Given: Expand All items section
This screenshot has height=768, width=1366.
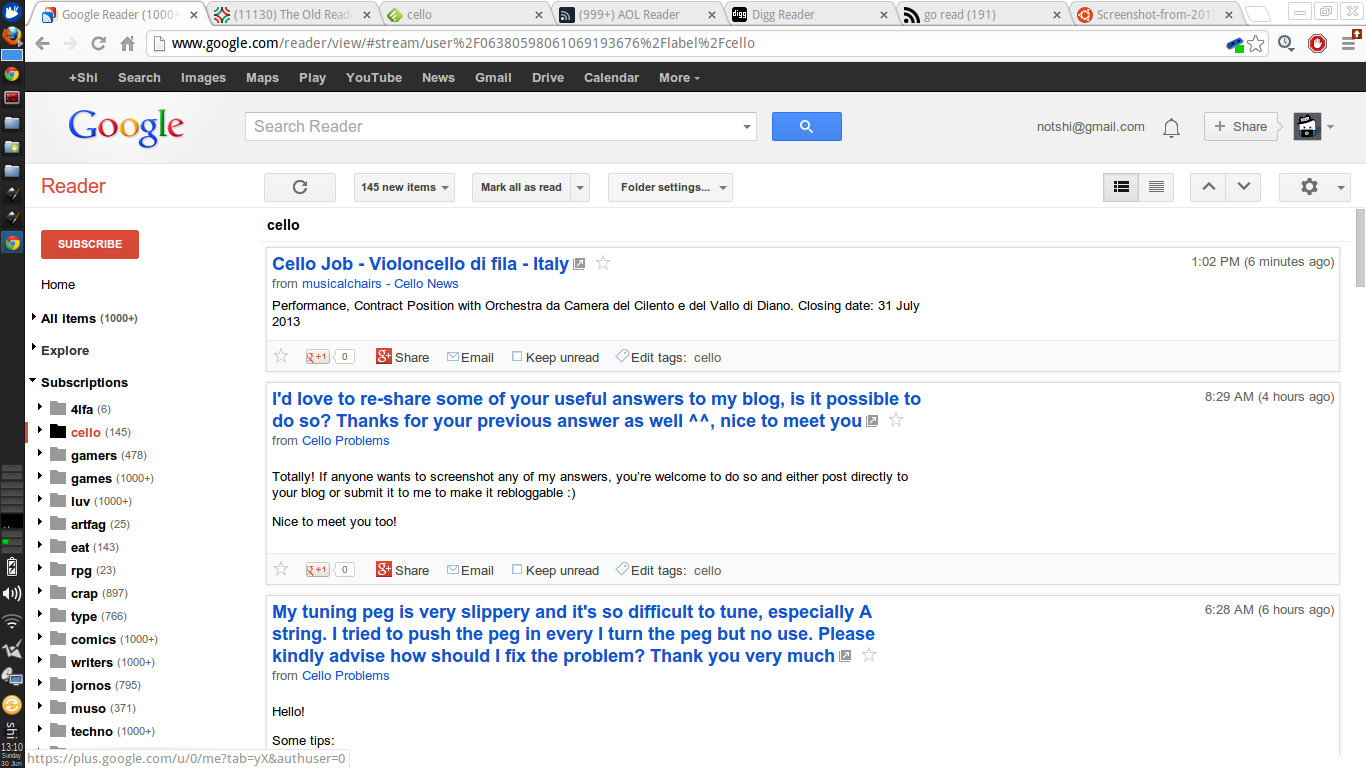Looking at the screenshot, I should coord(34,317).
